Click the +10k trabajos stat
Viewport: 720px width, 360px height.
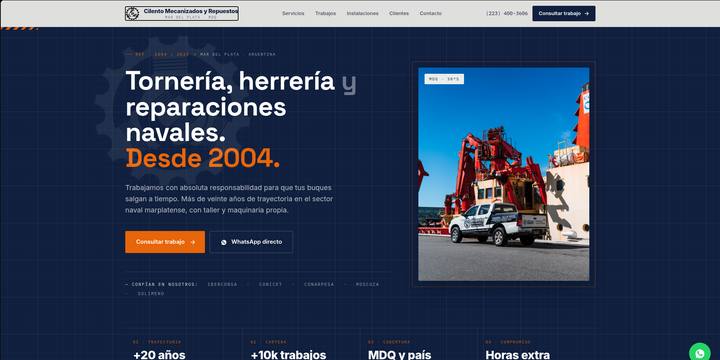coord(288,355)
